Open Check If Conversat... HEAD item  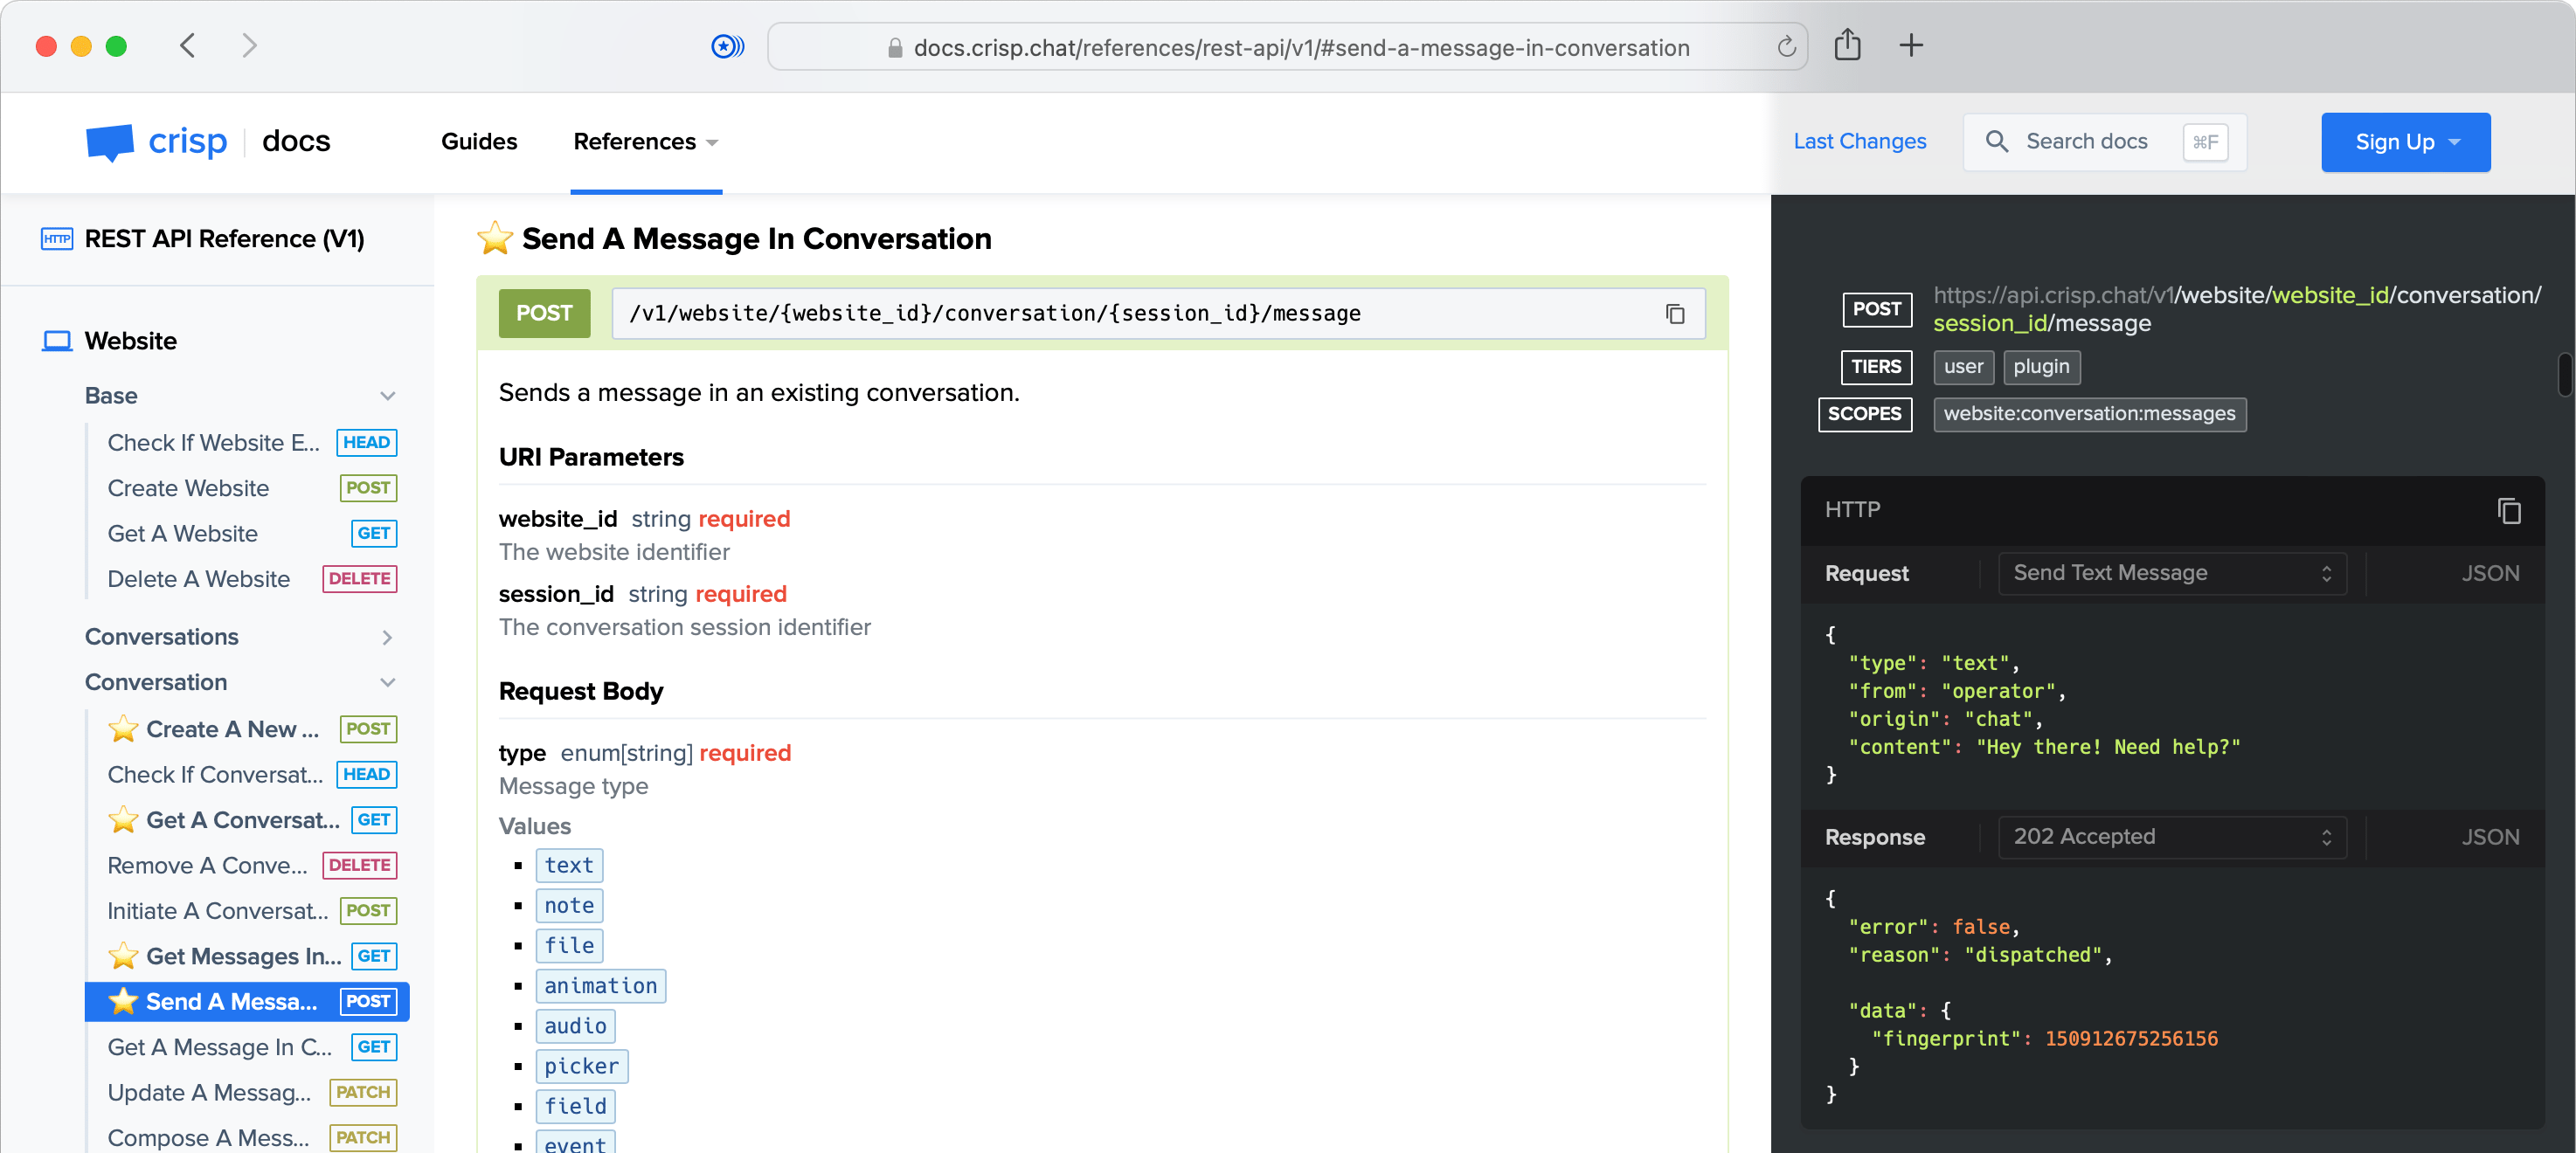pyautogui.click(x=251, y=775)
